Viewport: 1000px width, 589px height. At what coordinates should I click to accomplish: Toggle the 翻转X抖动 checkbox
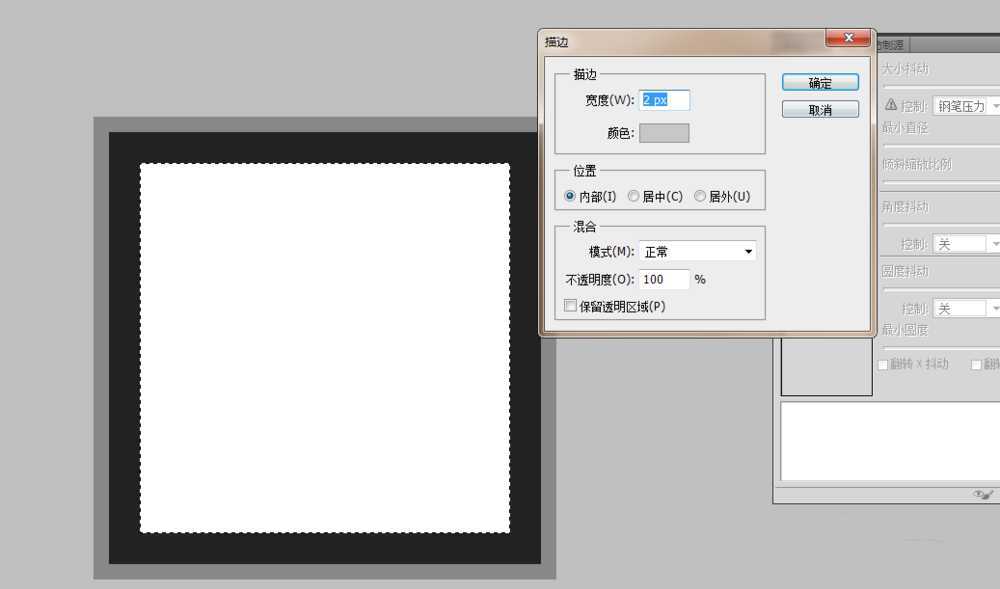click(881, 364)
